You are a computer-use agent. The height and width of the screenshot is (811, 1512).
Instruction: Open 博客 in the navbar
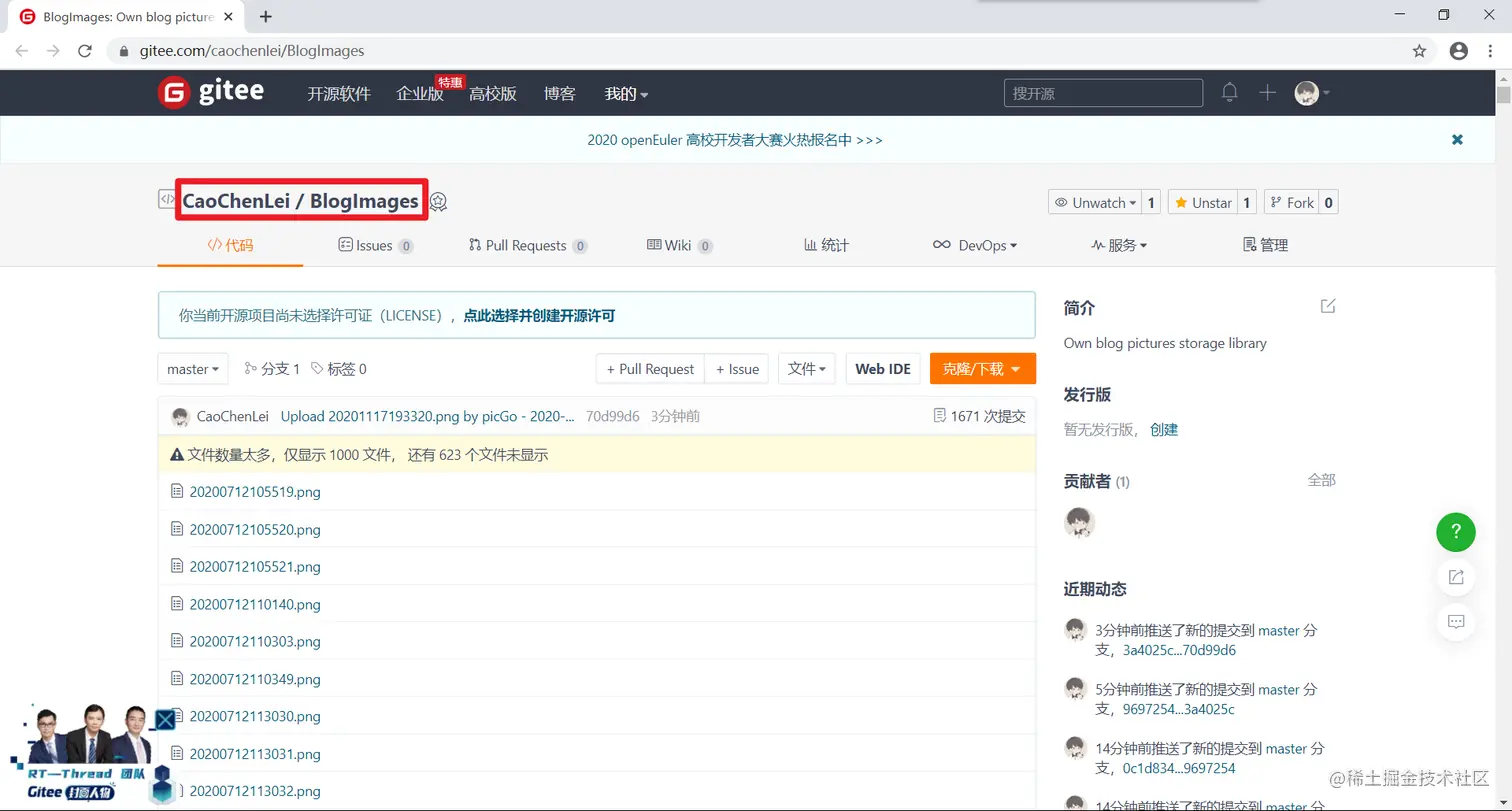point(560,94)
